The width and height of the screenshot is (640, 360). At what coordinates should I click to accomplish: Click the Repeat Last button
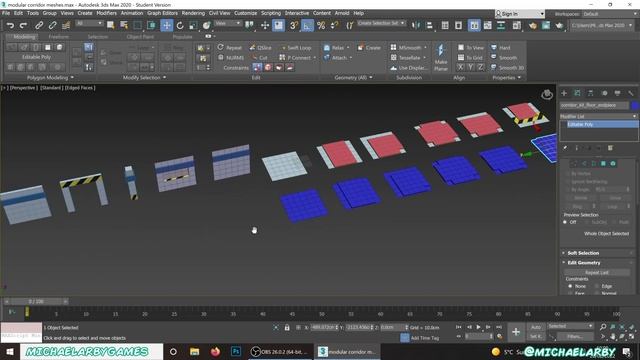click(x=596, y=272)
